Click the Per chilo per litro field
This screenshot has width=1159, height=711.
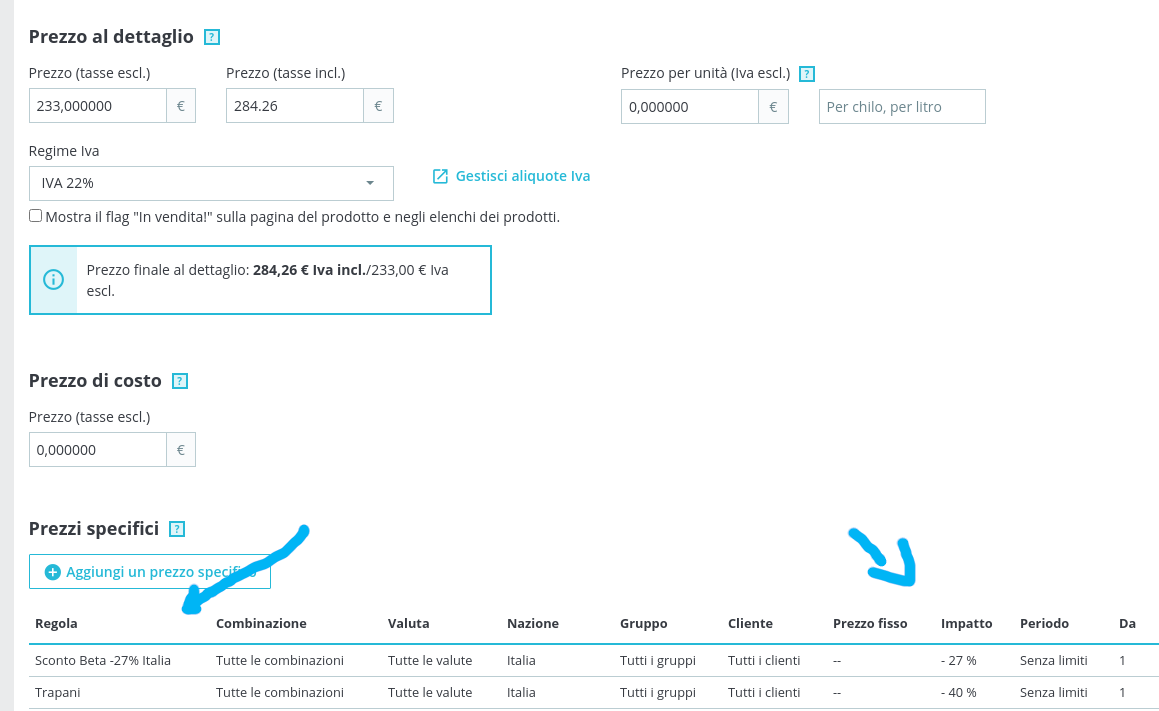tap(902, 106)
